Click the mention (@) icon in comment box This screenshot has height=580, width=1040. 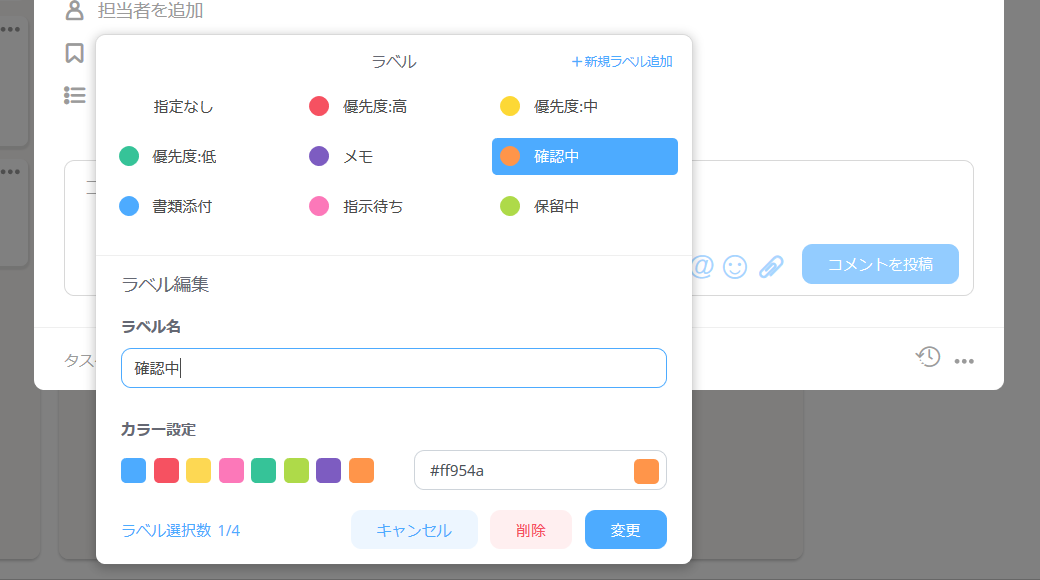click(x=703, y=266)
